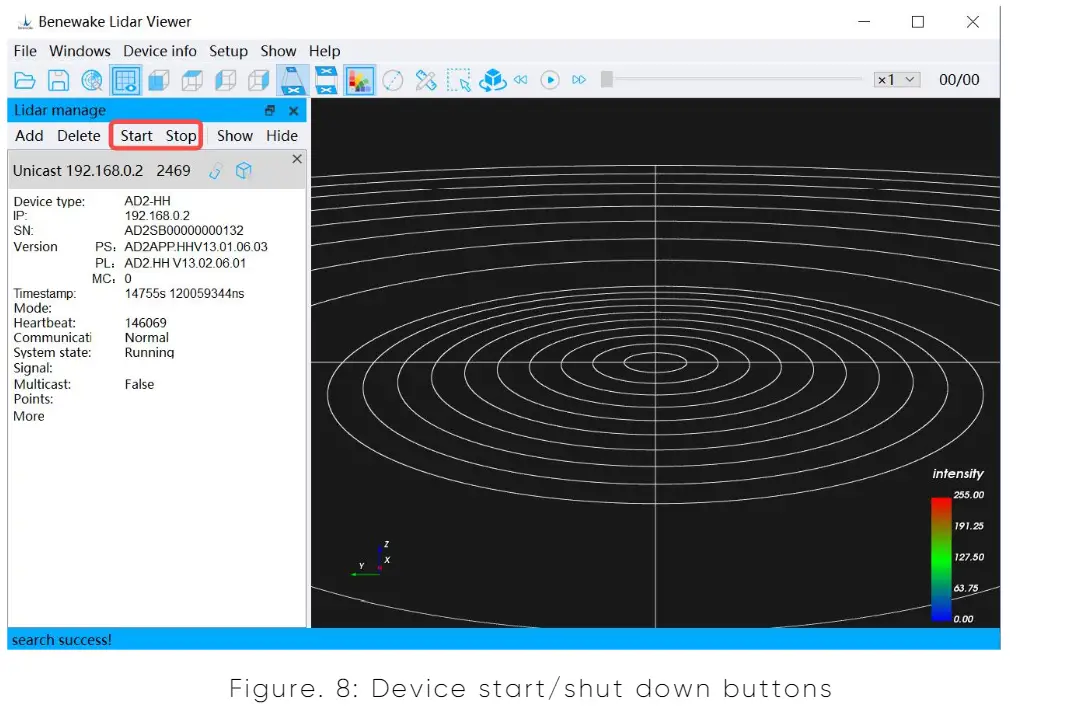
Task: Click the circle measurement icon
Action: 393,80
